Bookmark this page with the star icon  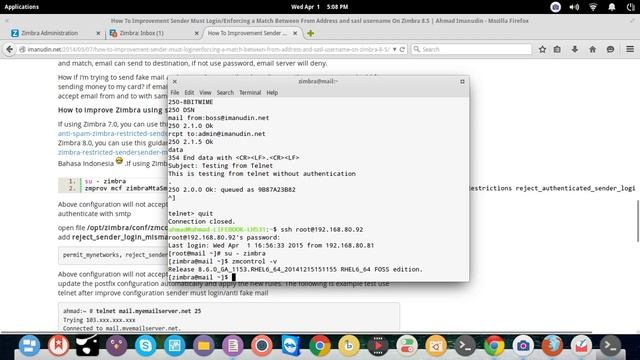click(542, 49)
